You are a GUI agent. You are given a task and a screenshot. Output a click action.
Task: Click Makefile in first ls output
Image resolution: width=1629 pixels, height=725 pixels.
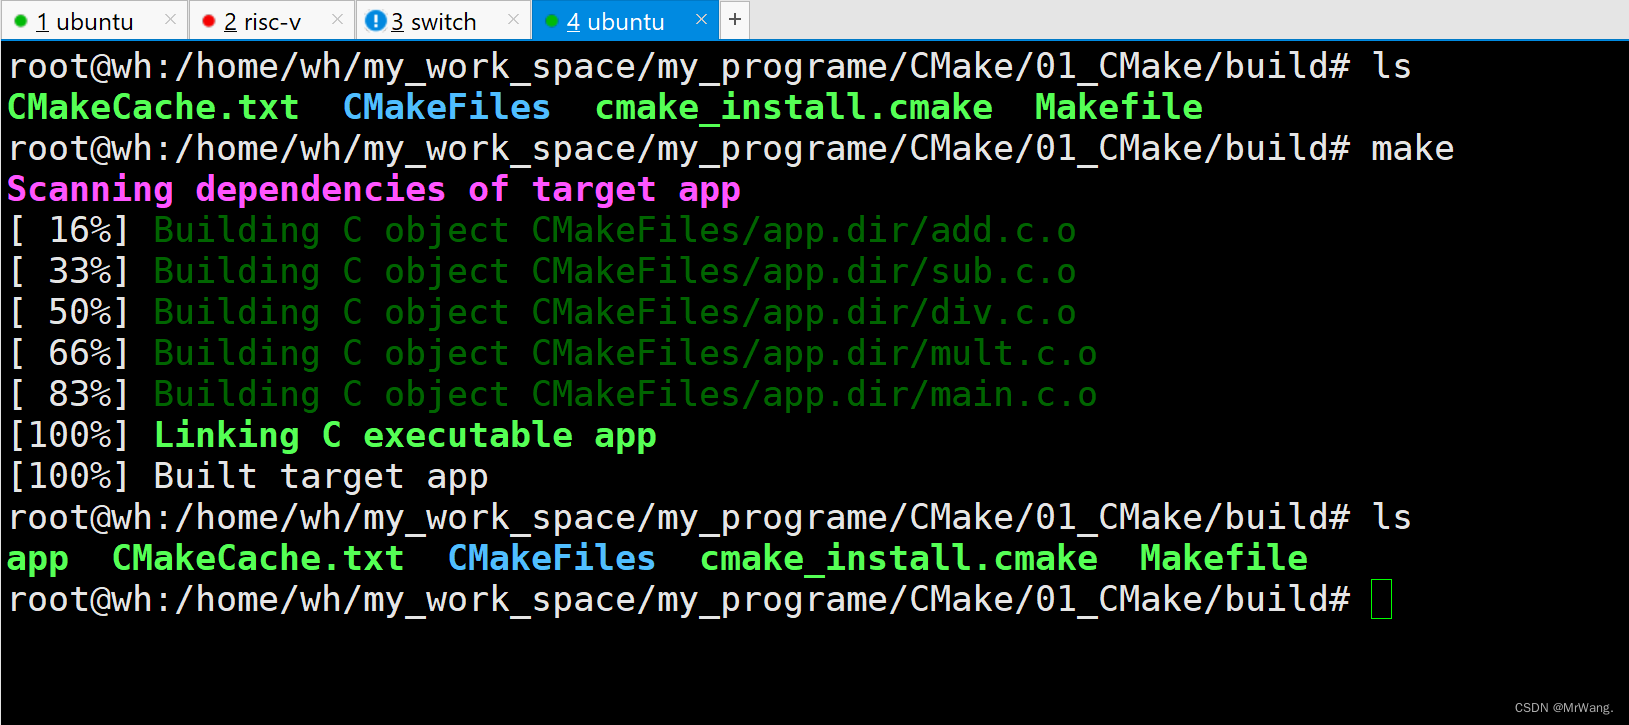(1119, 107)
